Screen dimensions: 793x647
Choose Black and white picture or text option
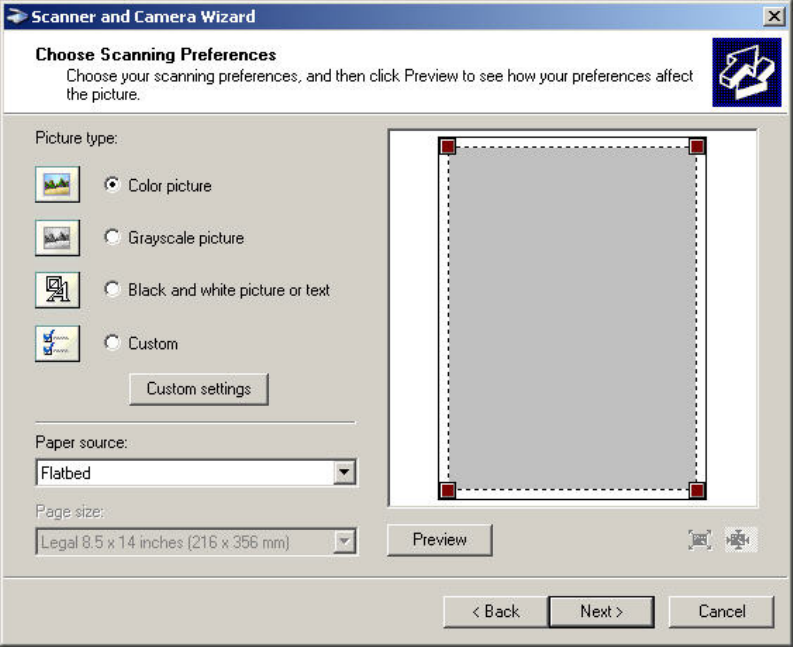click(x=112, y=290)
